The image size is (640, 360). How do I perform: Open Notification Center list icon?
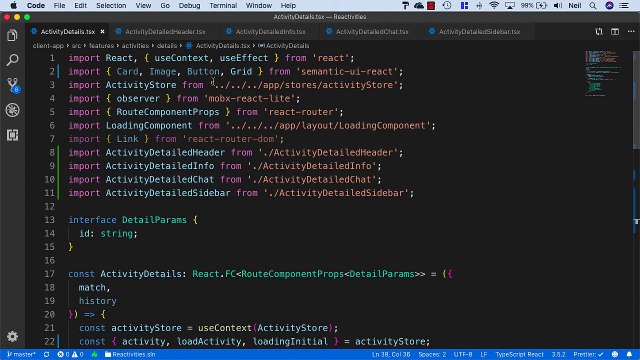[624, 5]
